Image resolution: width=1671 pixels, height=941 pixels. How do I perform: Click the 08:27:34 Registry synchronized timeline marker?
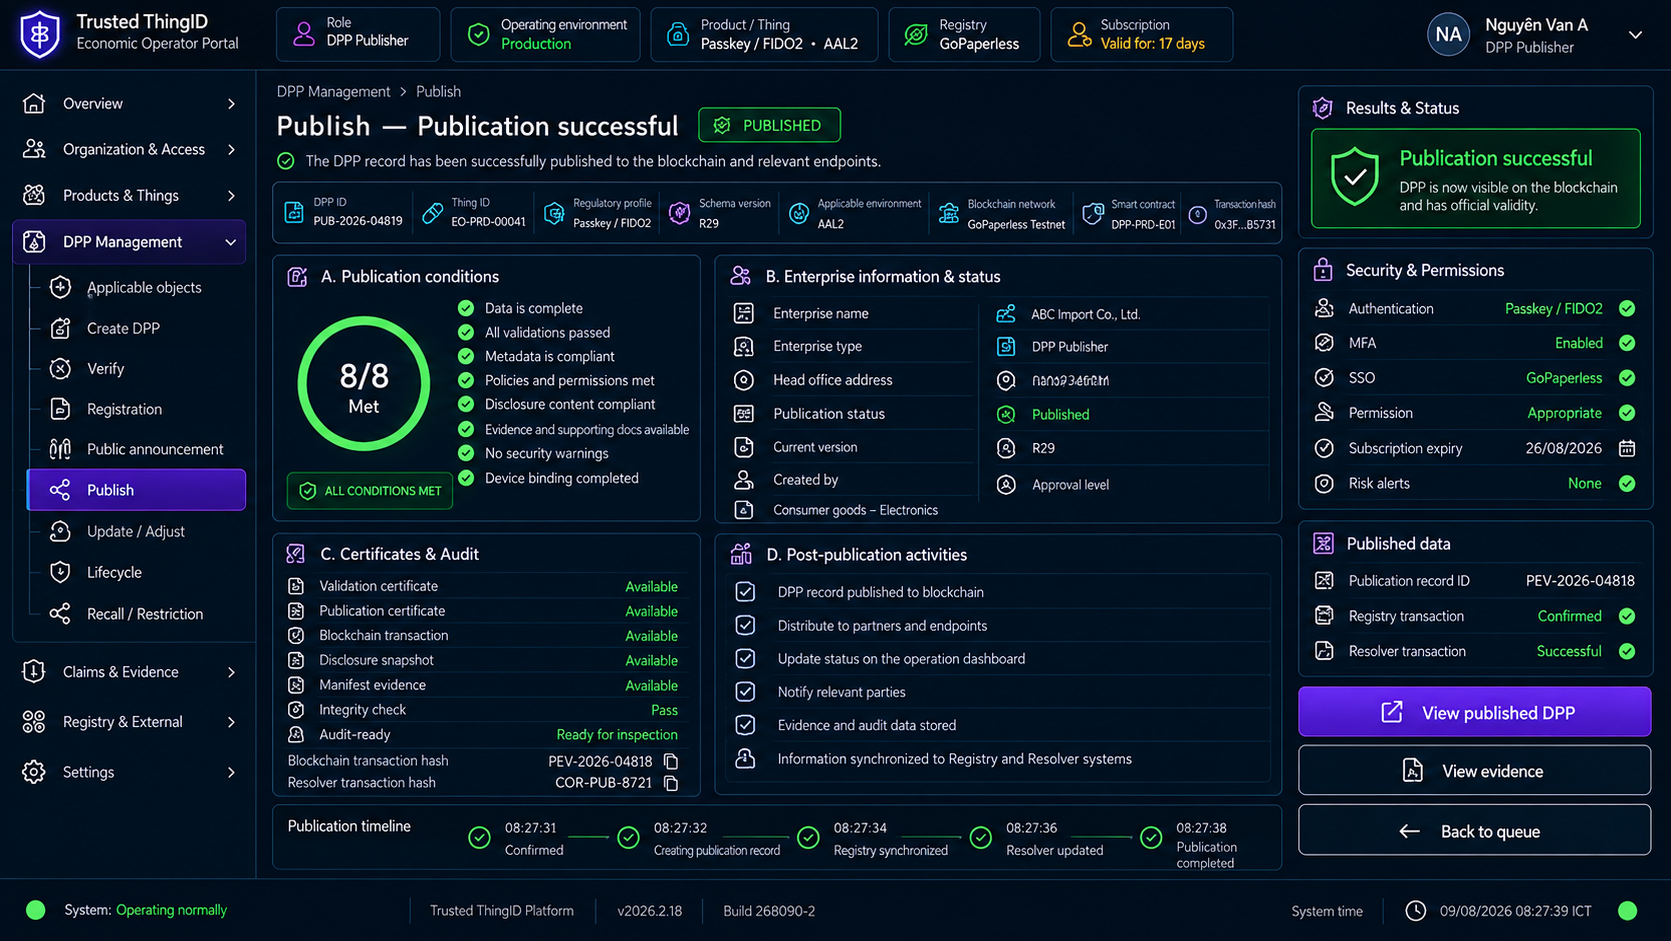coord(808,838)
